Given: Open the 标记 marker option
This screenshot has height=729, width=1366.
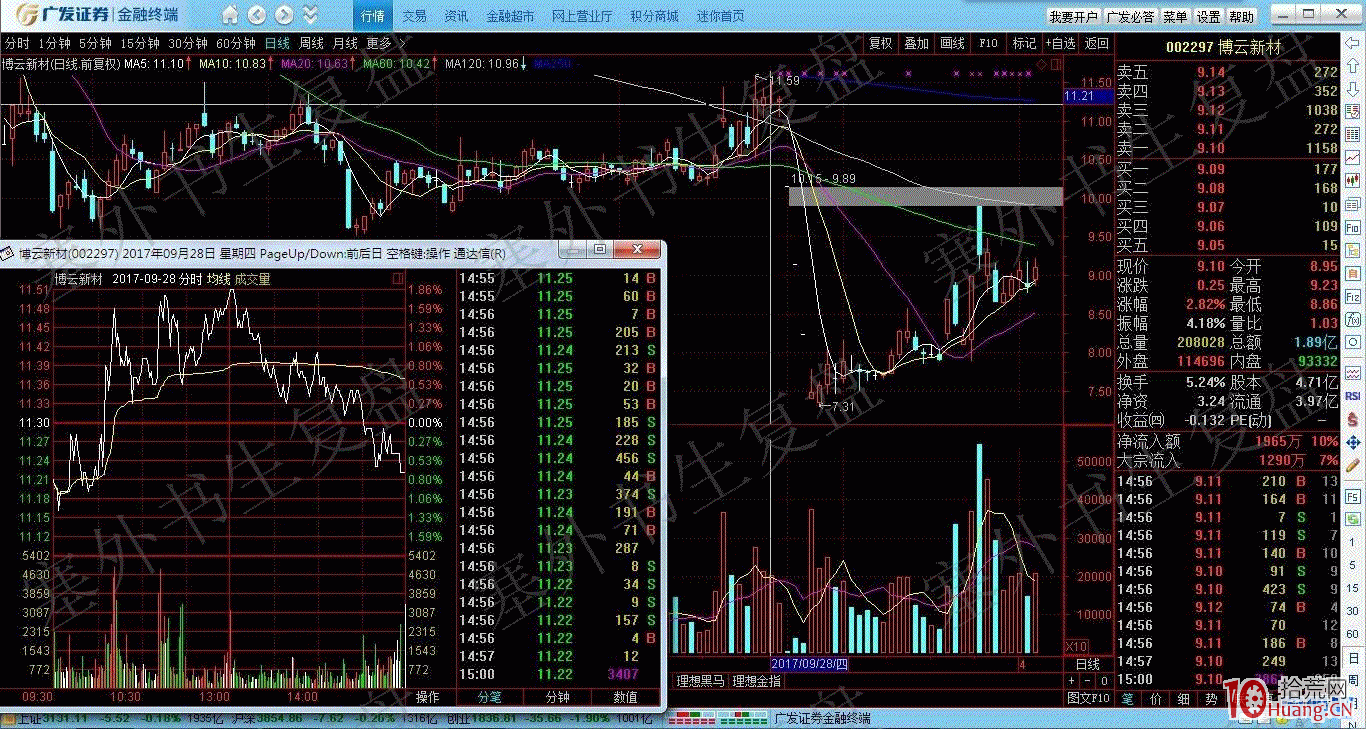Looking at the screenshot, I should coord(1024,43).
